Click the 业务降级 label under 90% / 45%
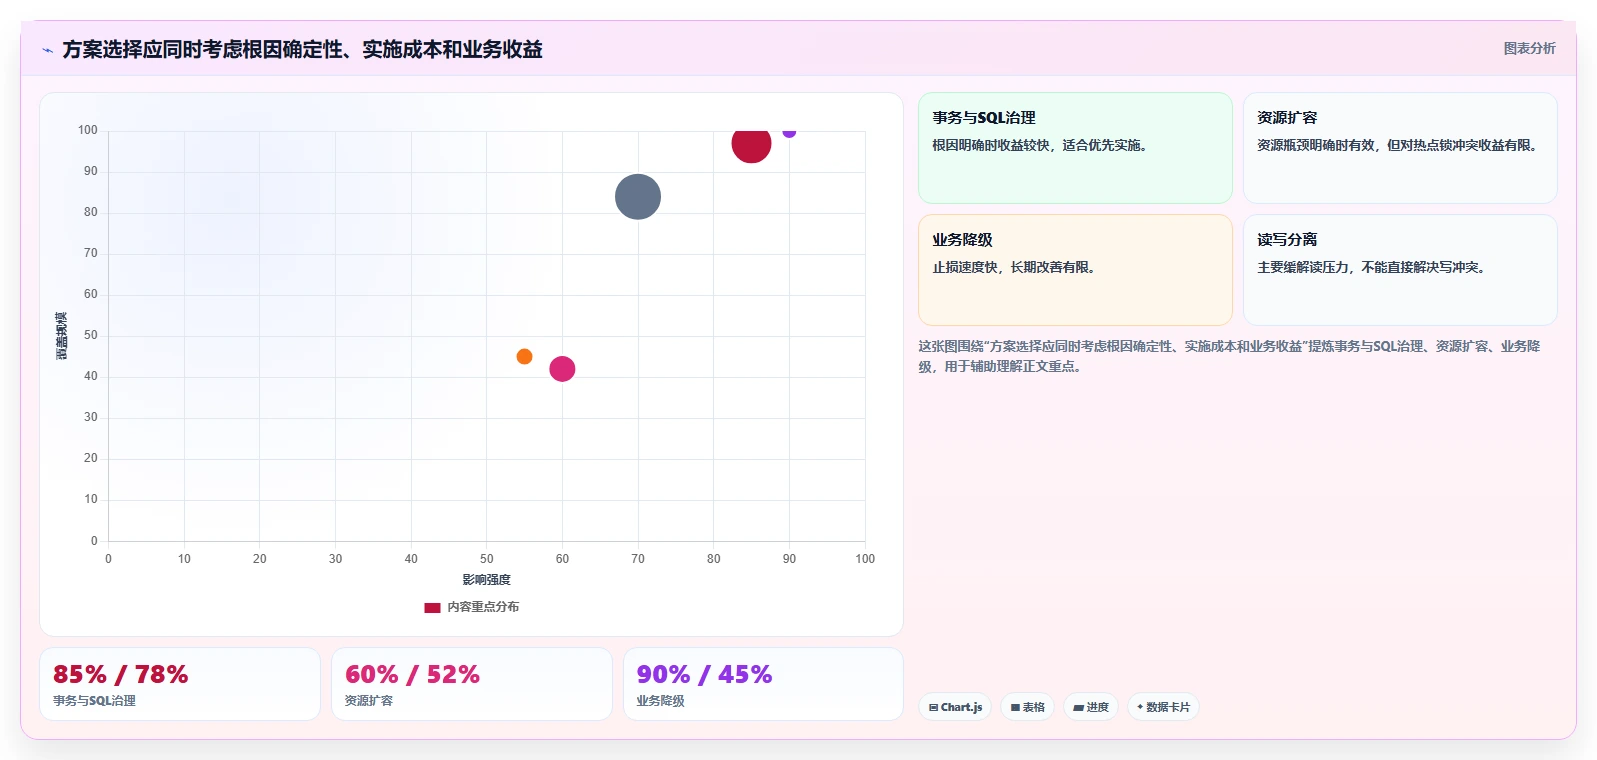 click(661, 701)
